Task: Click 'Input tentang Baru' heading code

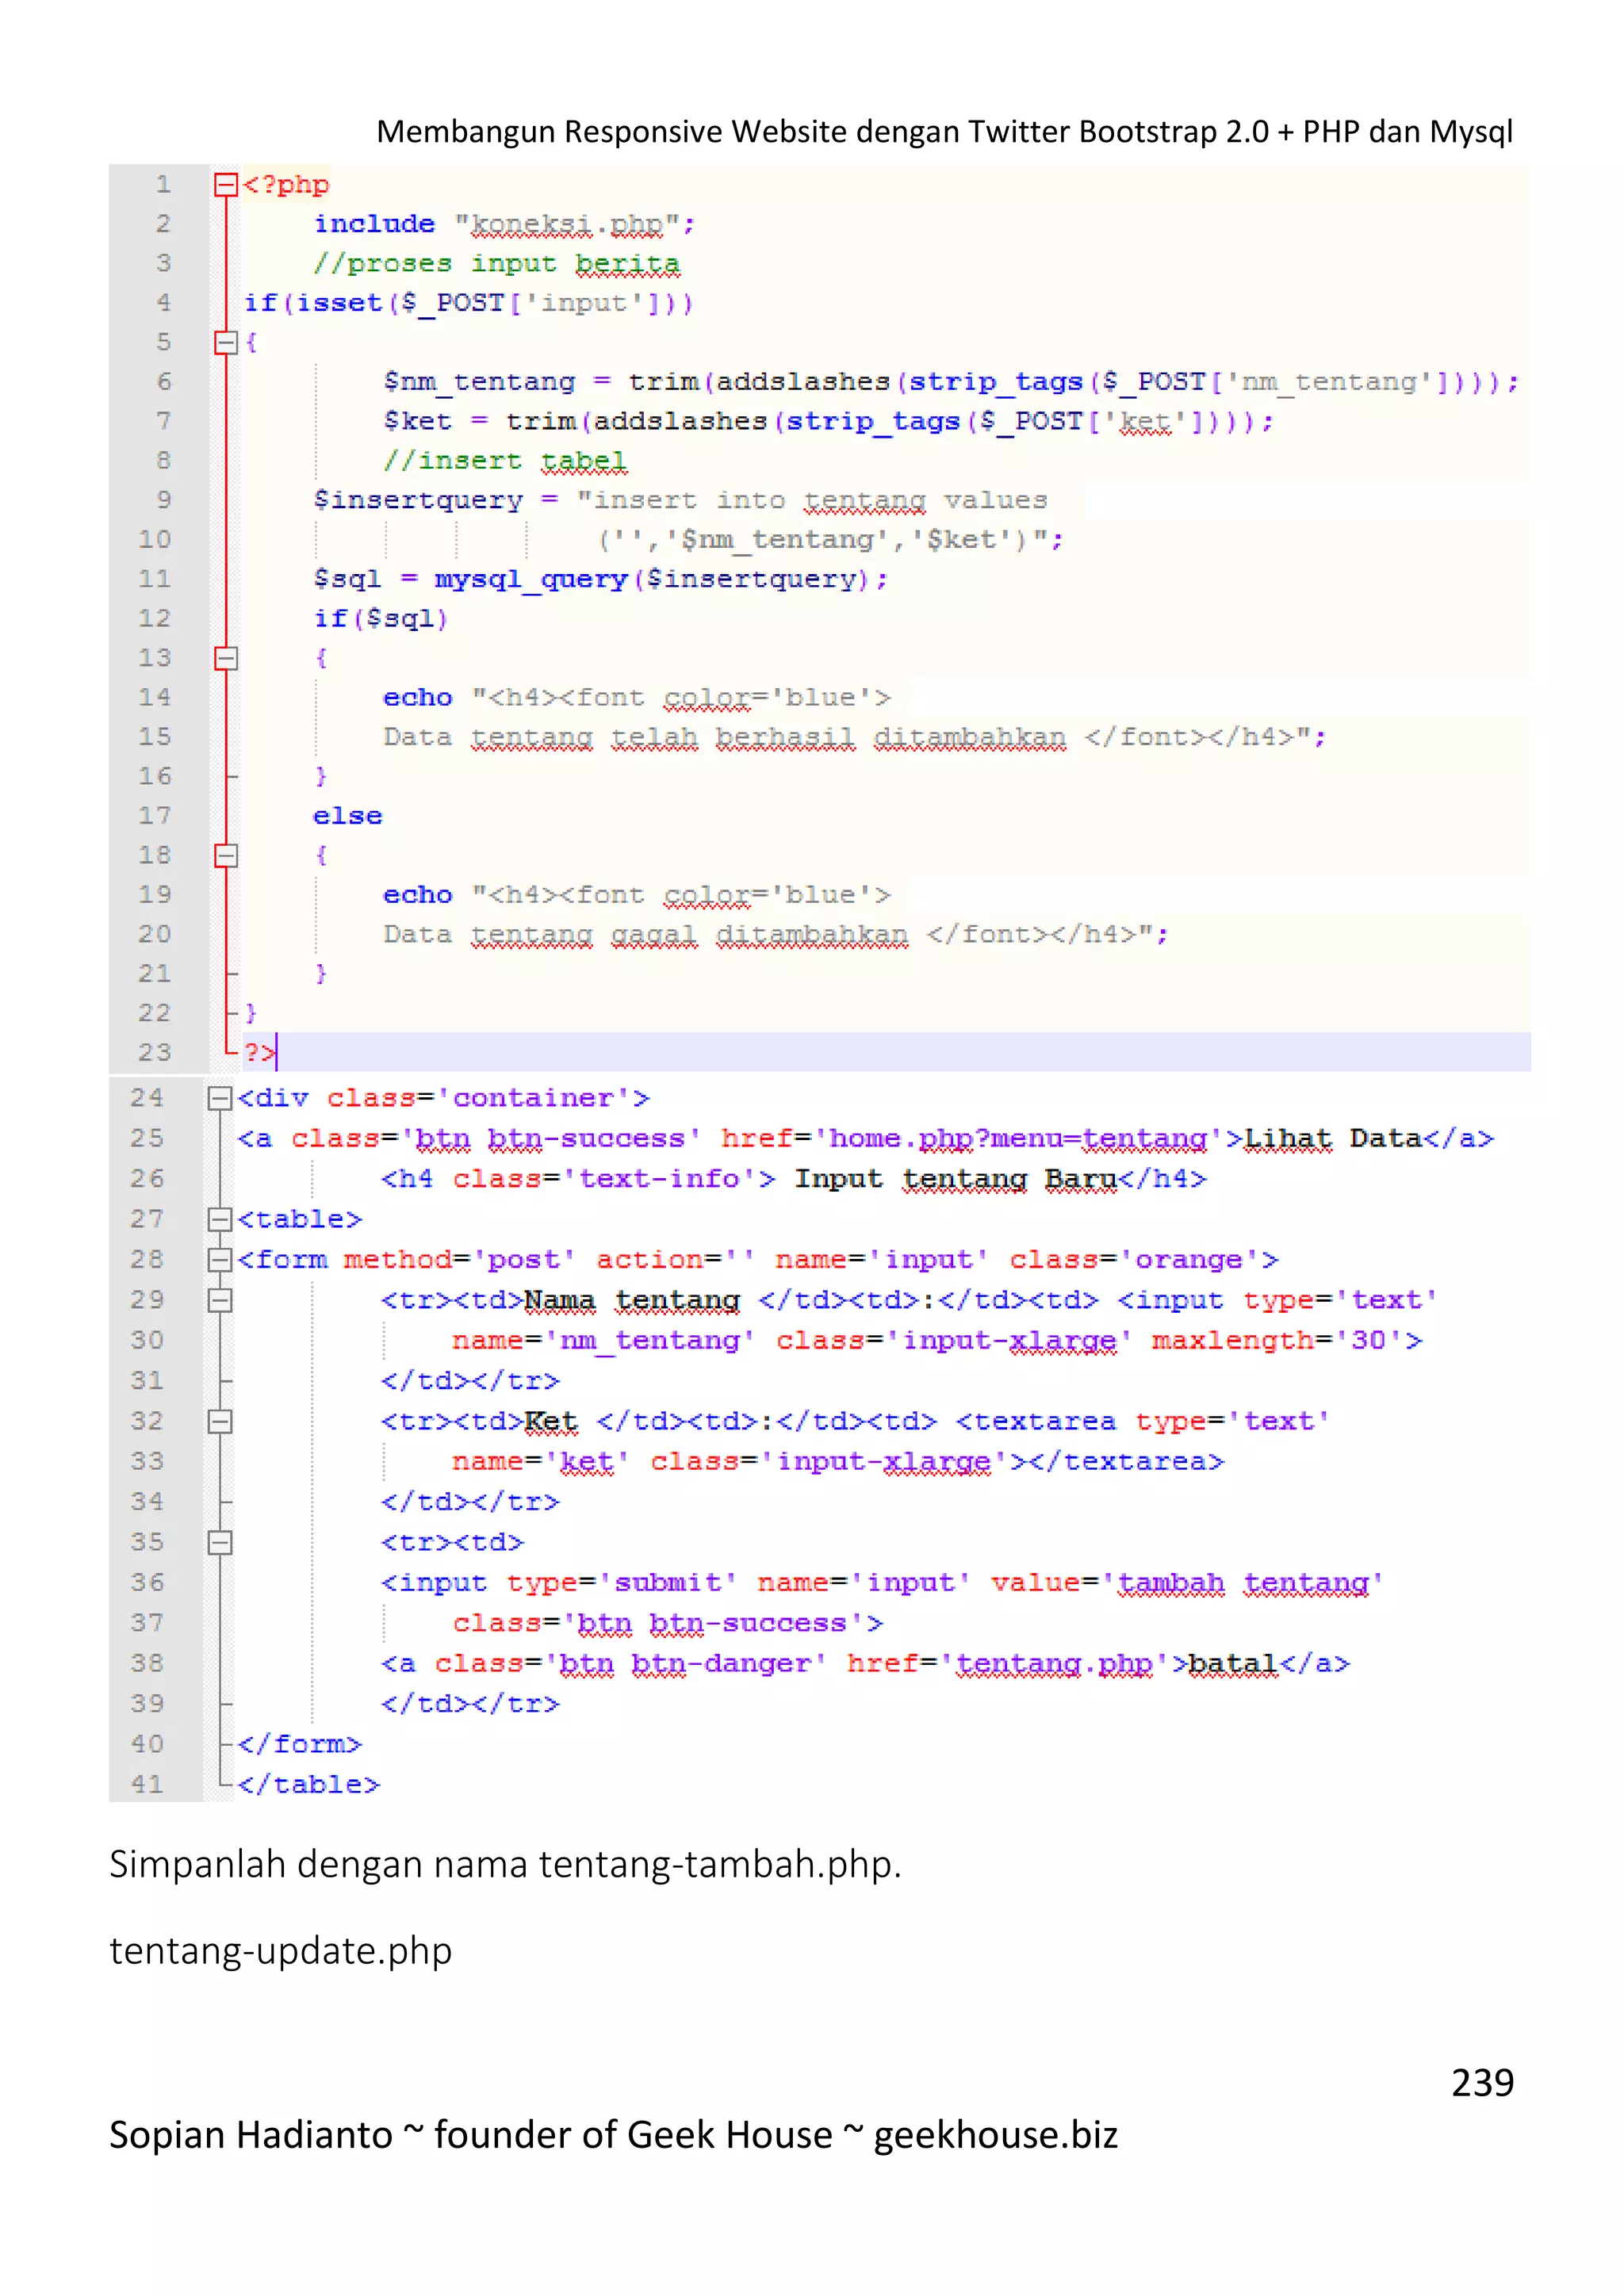Action: [956, 1179]
